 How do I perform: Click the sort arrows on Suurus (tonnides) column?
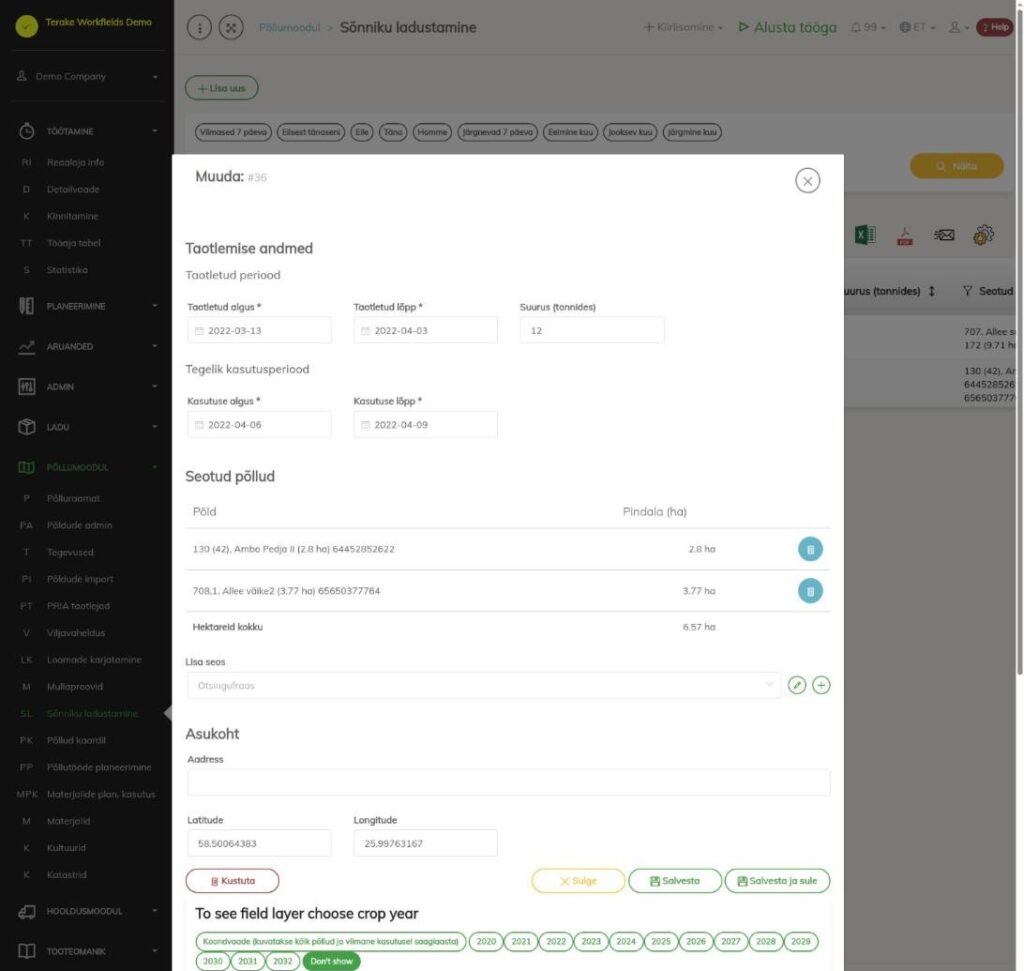click(931, 291)
